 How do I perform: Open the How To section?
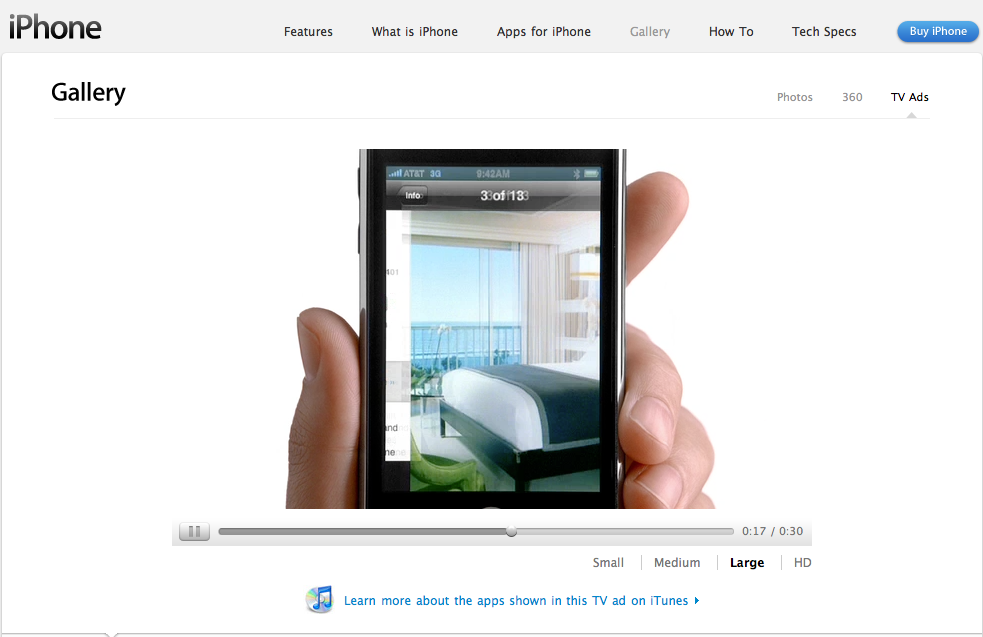731,31
